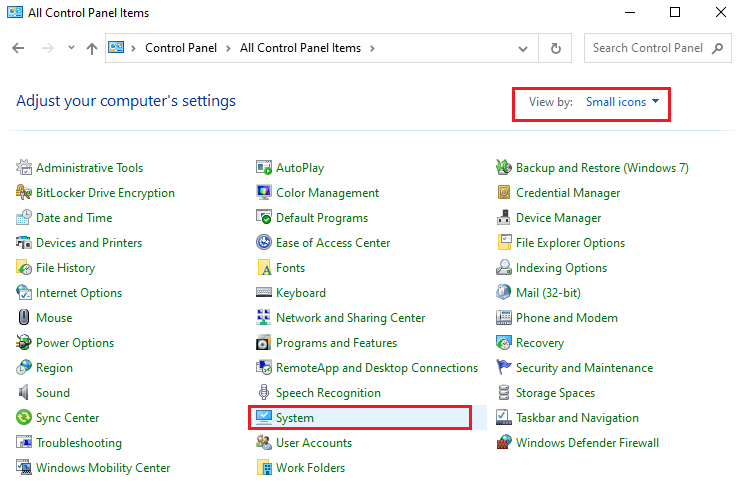This screenshot has height=493, width=740.
Task: Open the Default Programs icon
Action: [x=264, y=217]
